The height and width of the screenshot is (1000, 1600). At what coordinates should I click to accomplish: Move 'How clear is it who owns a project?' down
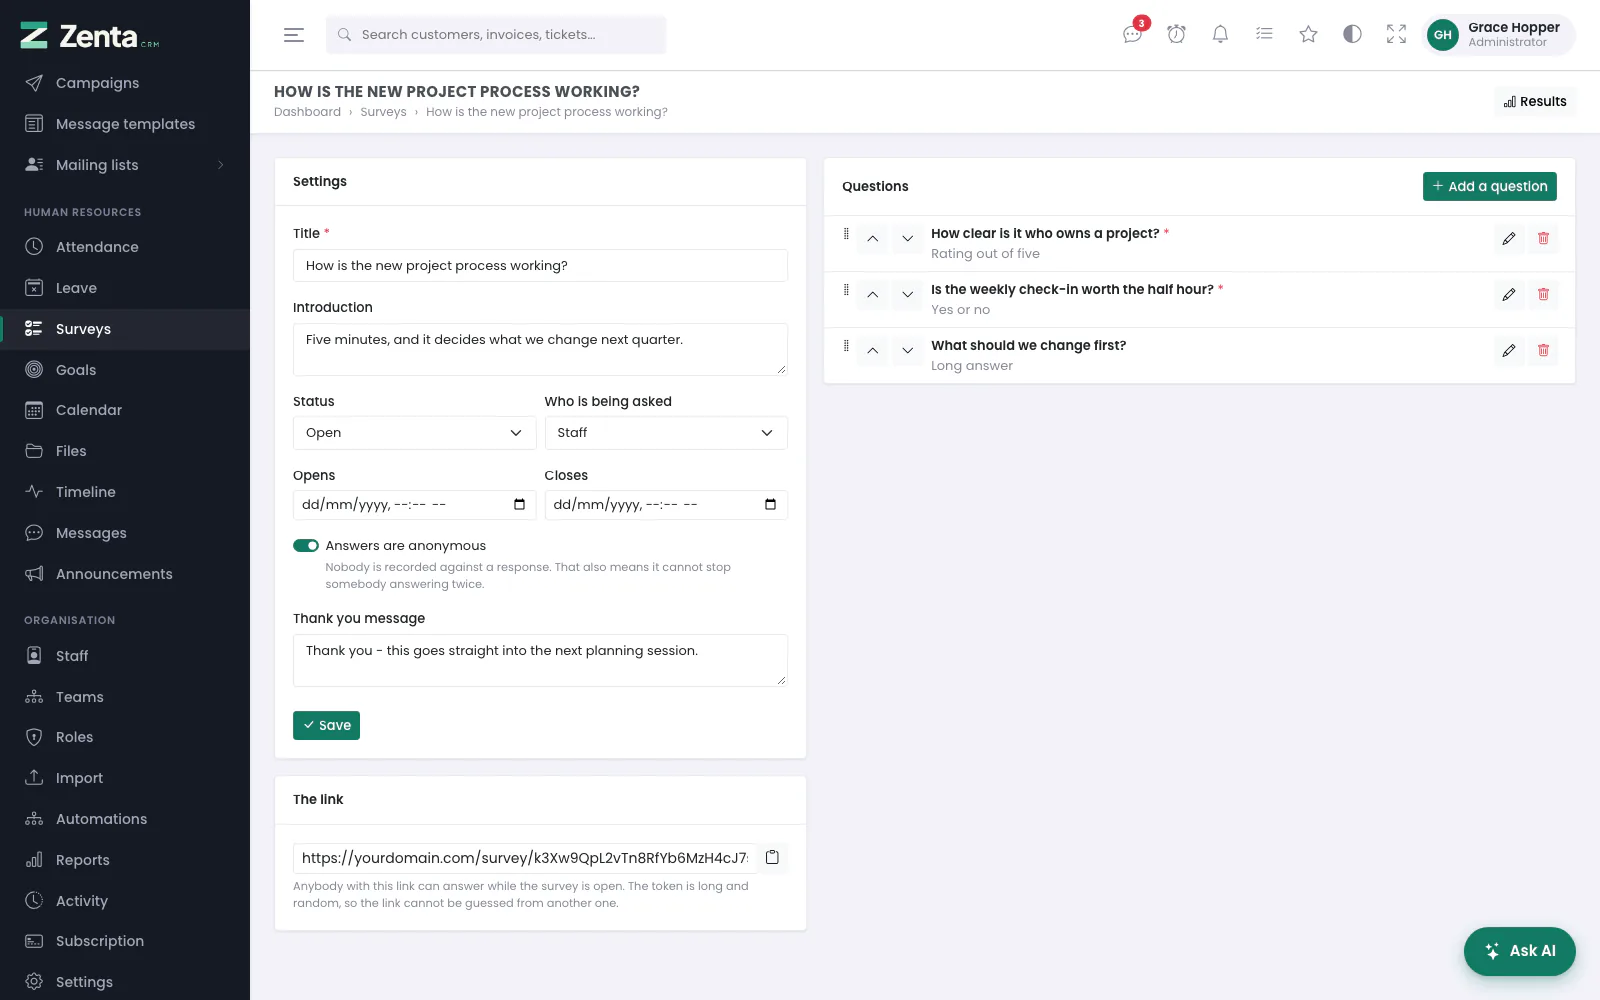908,239
